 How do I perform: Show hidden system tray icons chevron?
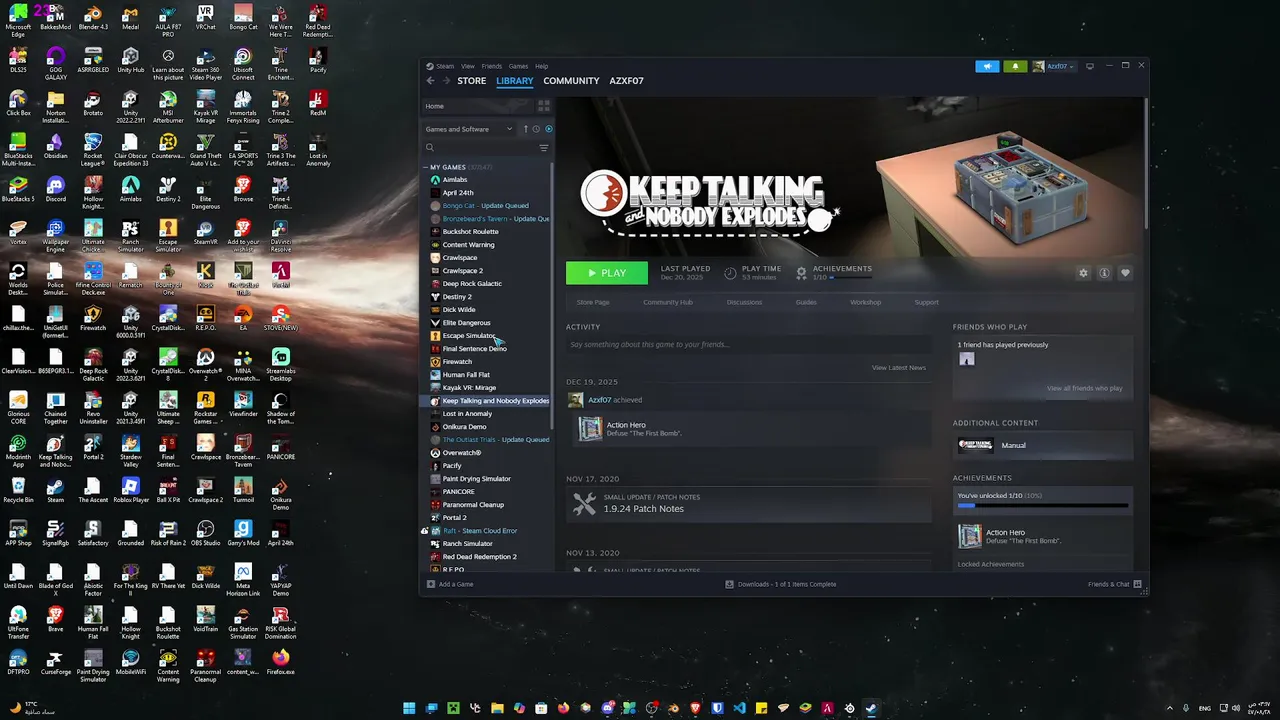click(x=1171, y=708)
